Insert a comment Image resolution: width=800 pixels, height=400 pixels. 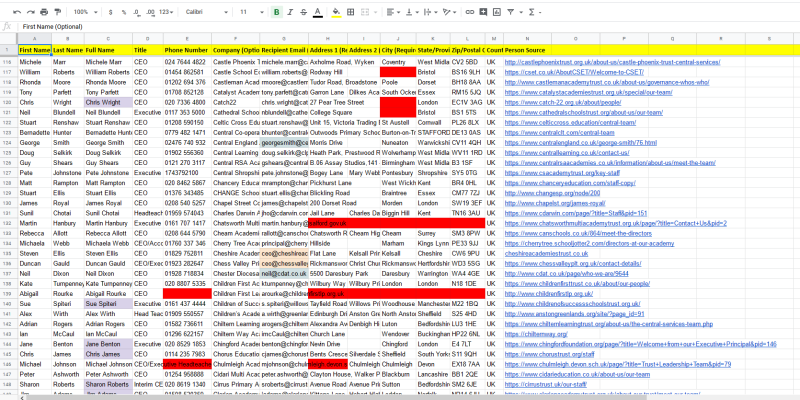(483, 12)
